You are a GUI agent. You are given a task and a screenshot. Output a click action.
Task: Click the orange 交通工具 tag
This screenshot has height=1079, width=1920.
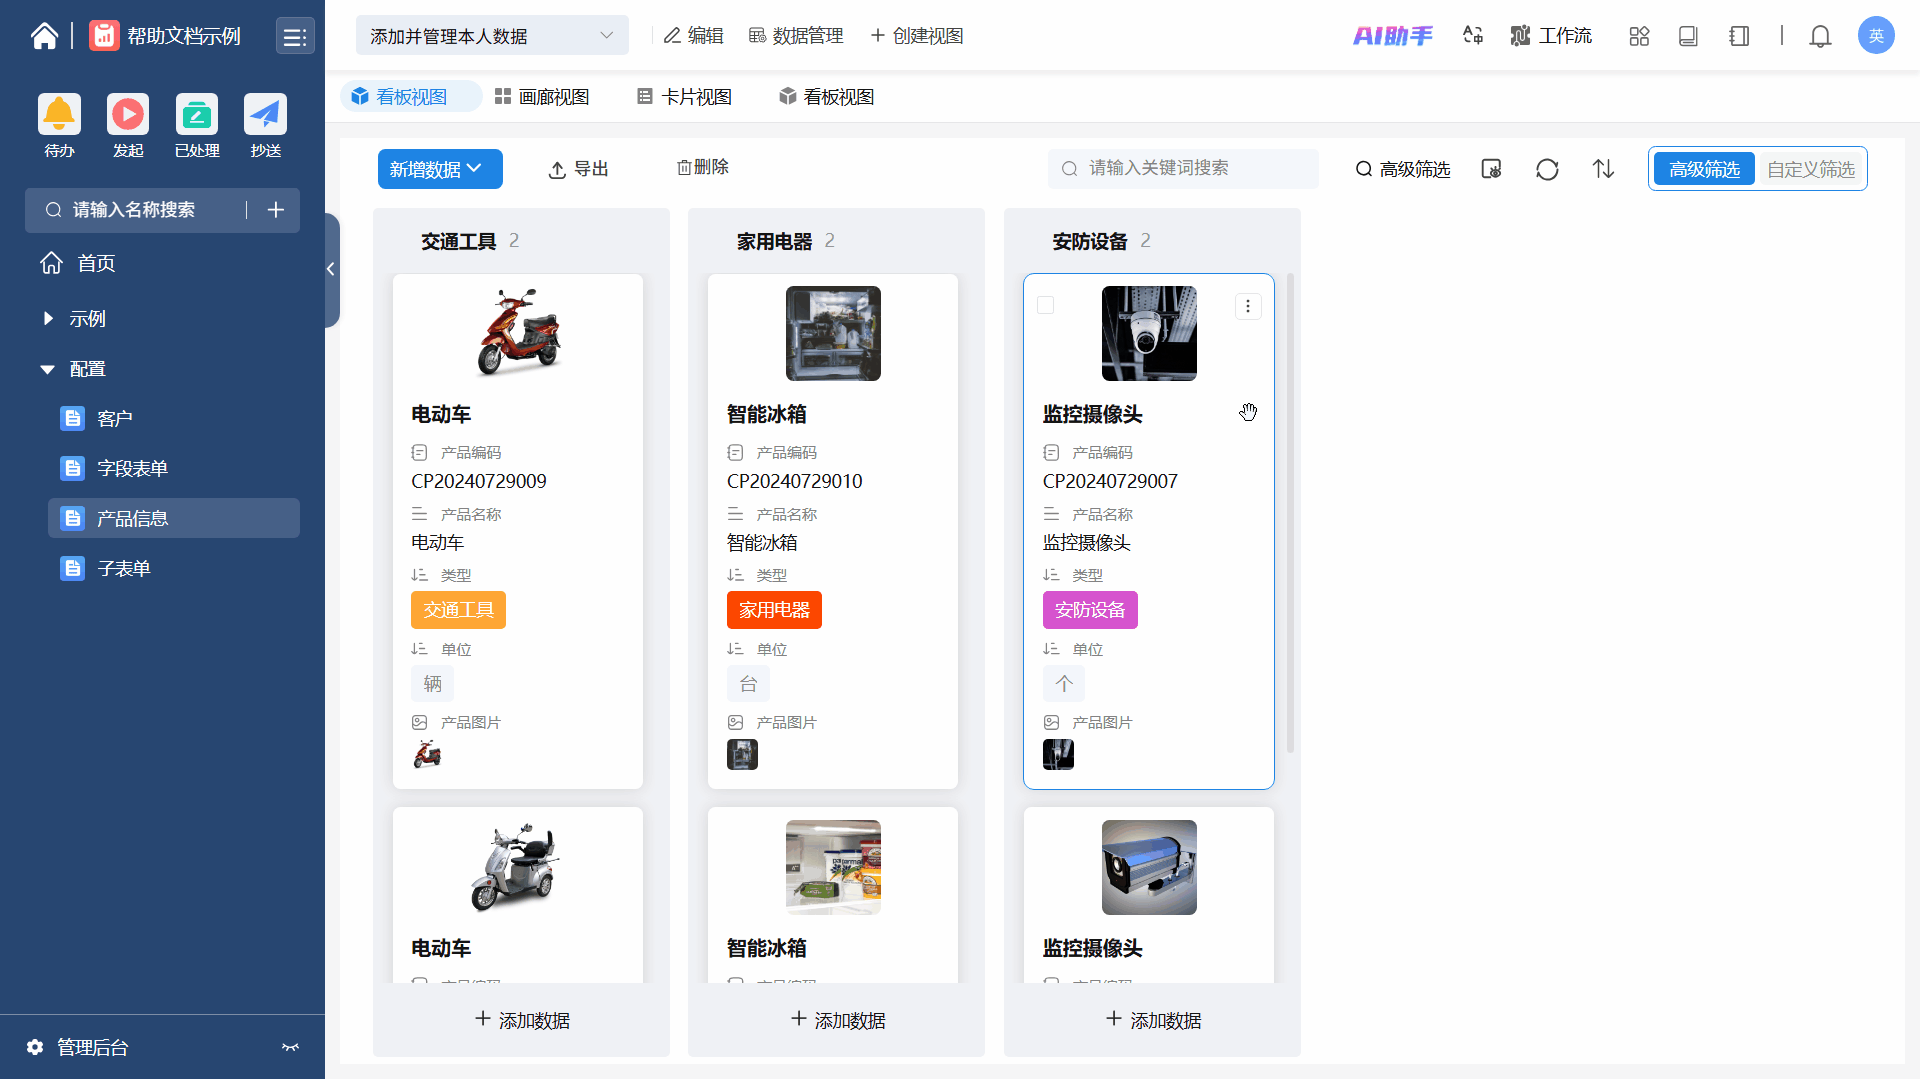458,610
